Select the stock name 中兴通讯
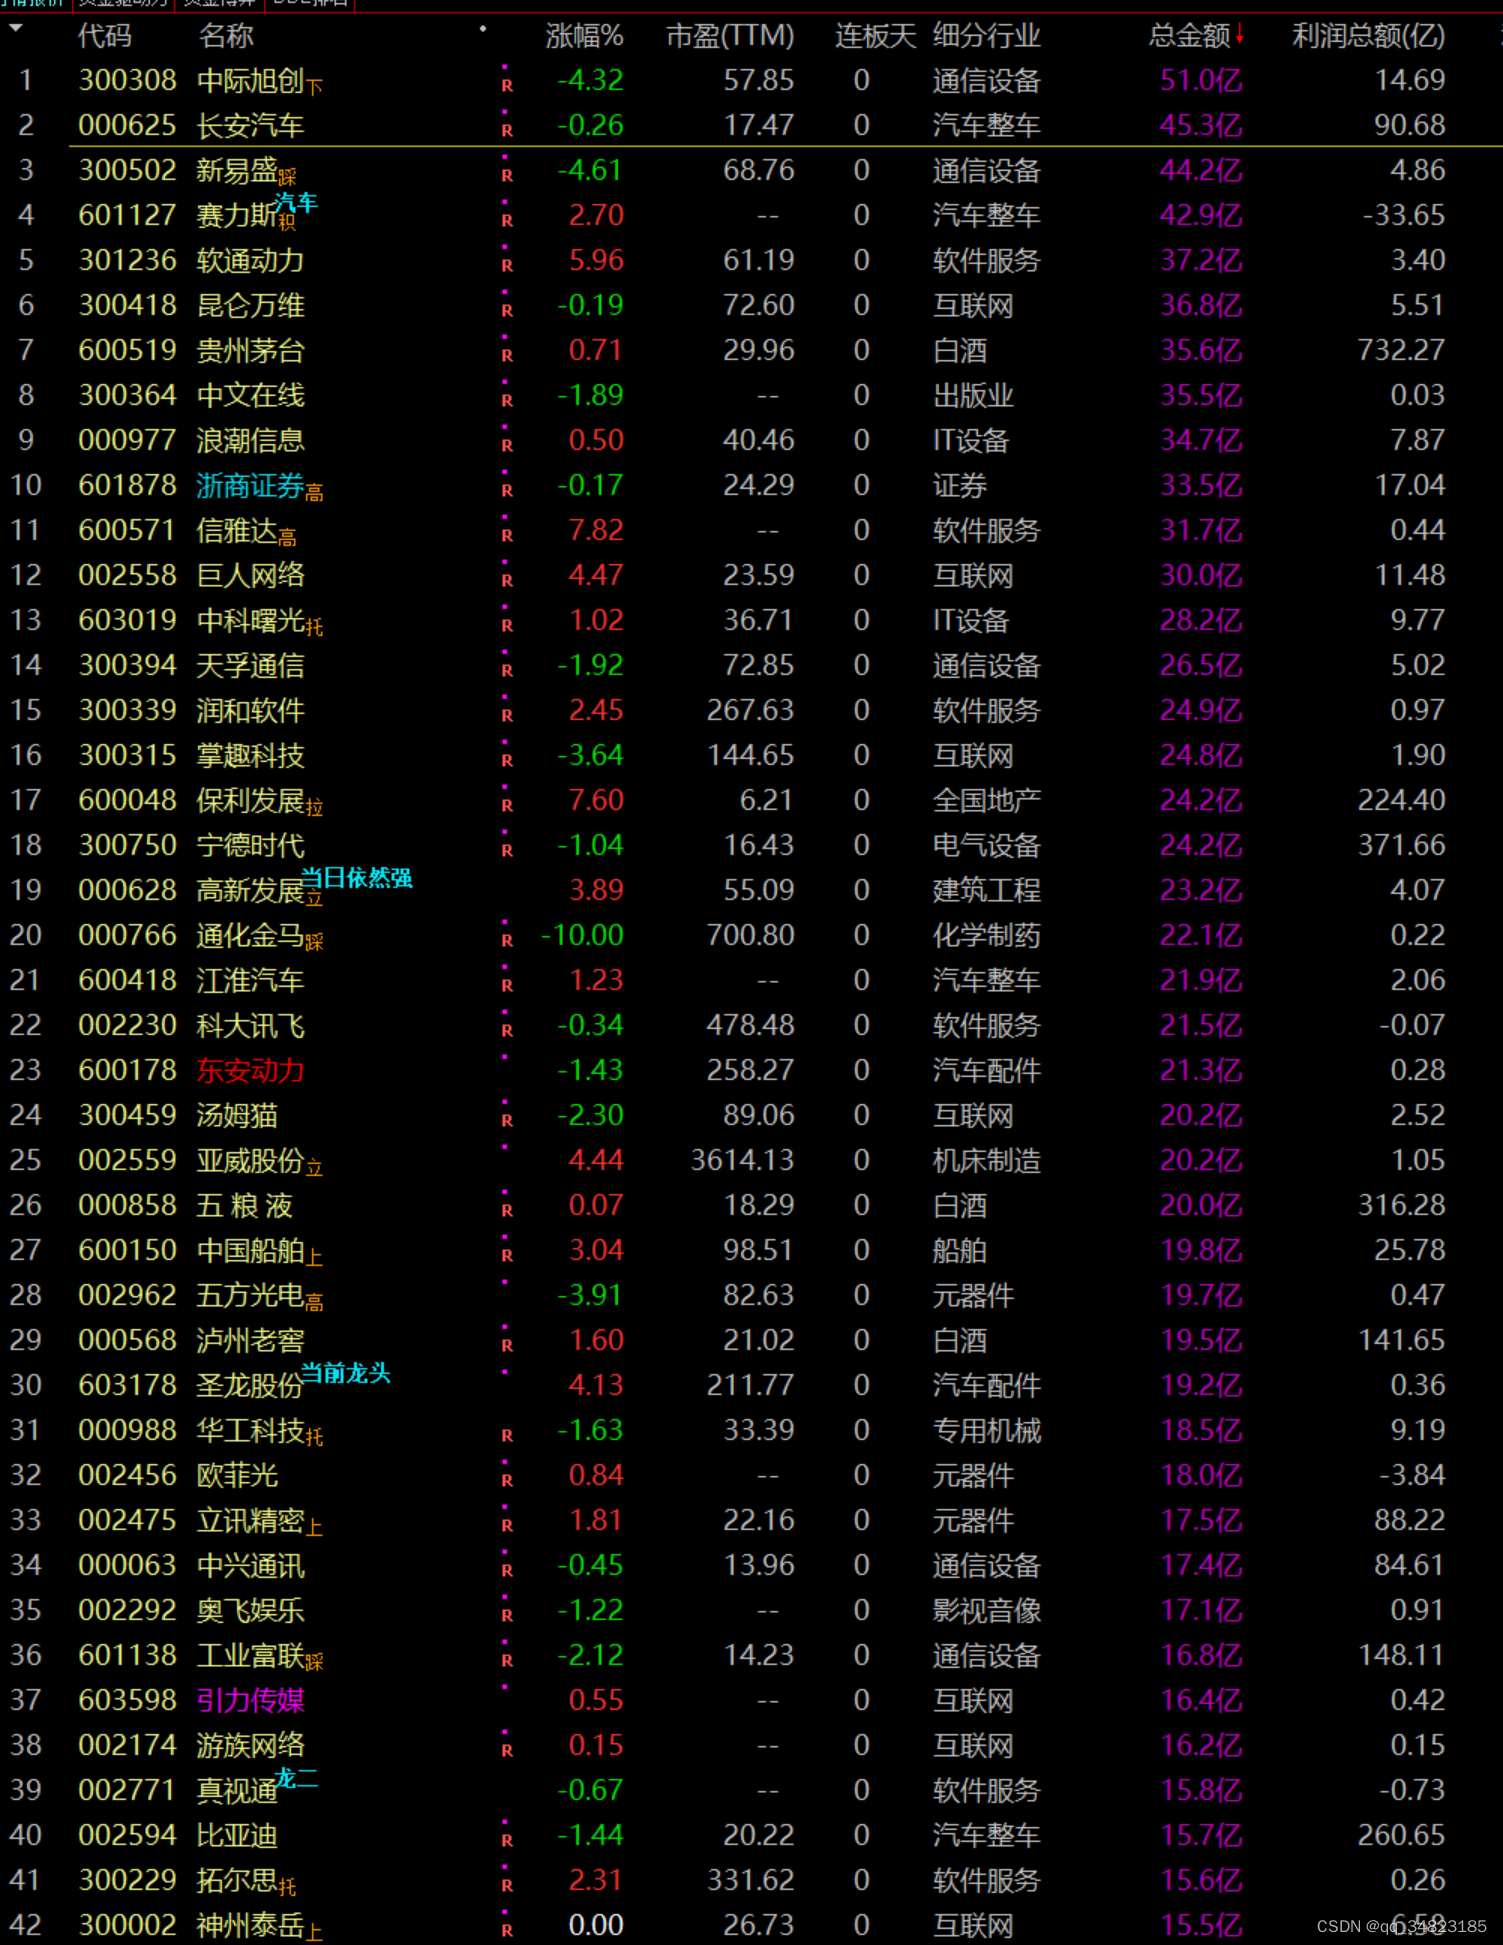1503x1945 pixels. click(x=250, y=1566)
